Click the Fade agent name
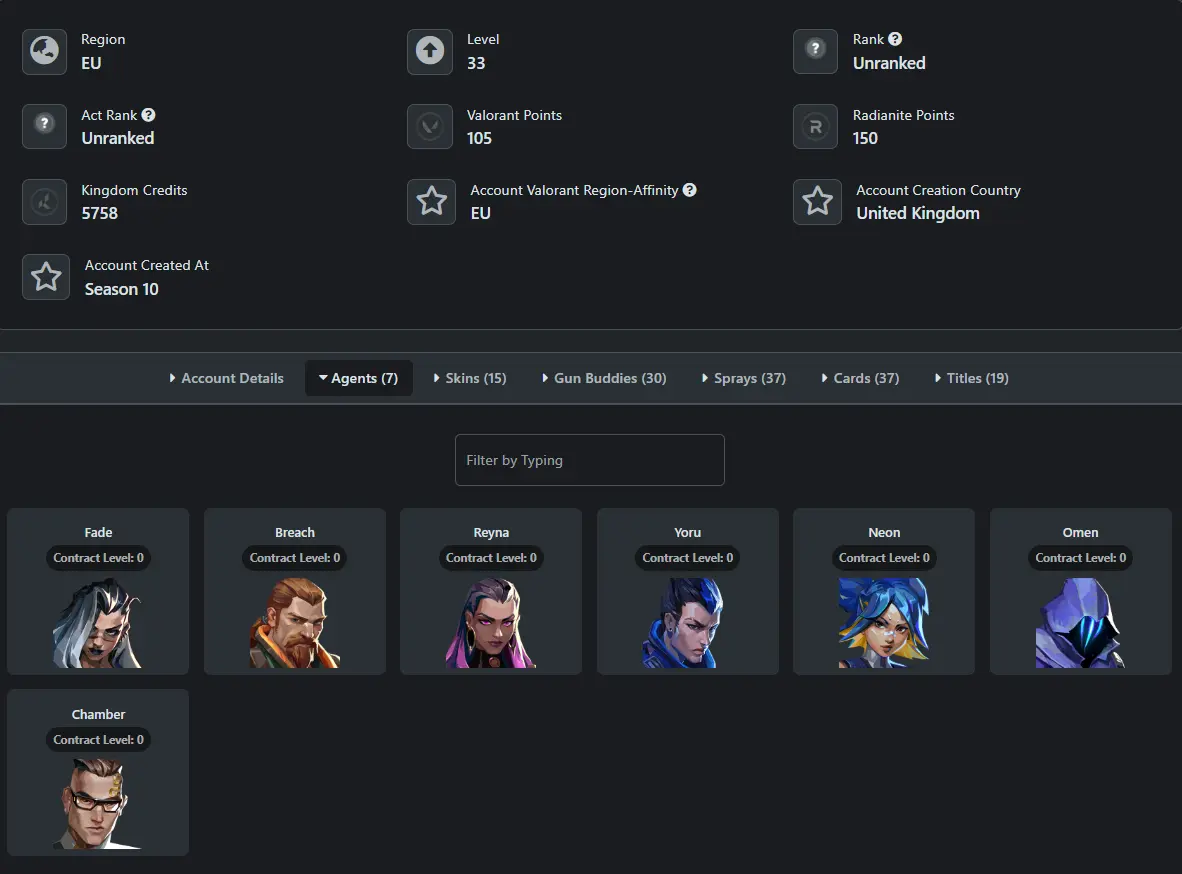This screenshot has height=874, width=1182. pyautogui.click(x=98, y=532)
